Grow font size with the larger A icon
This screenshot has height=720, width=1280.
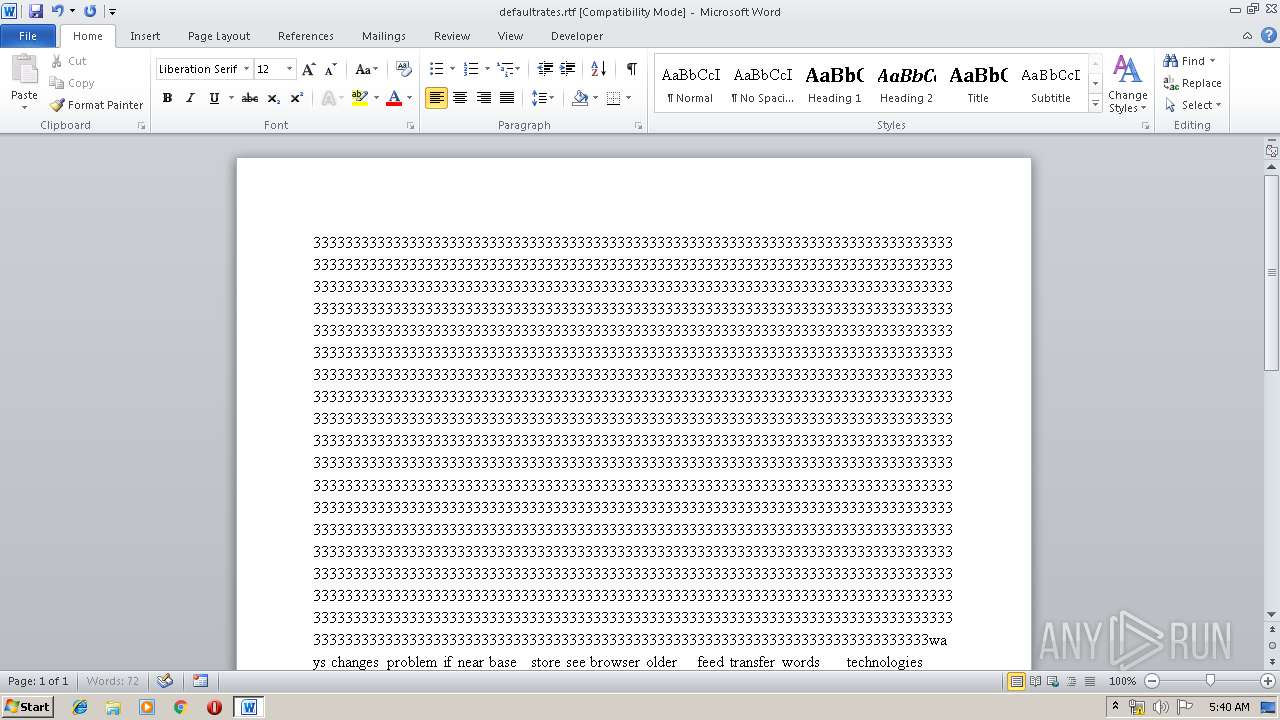[309, 69]
